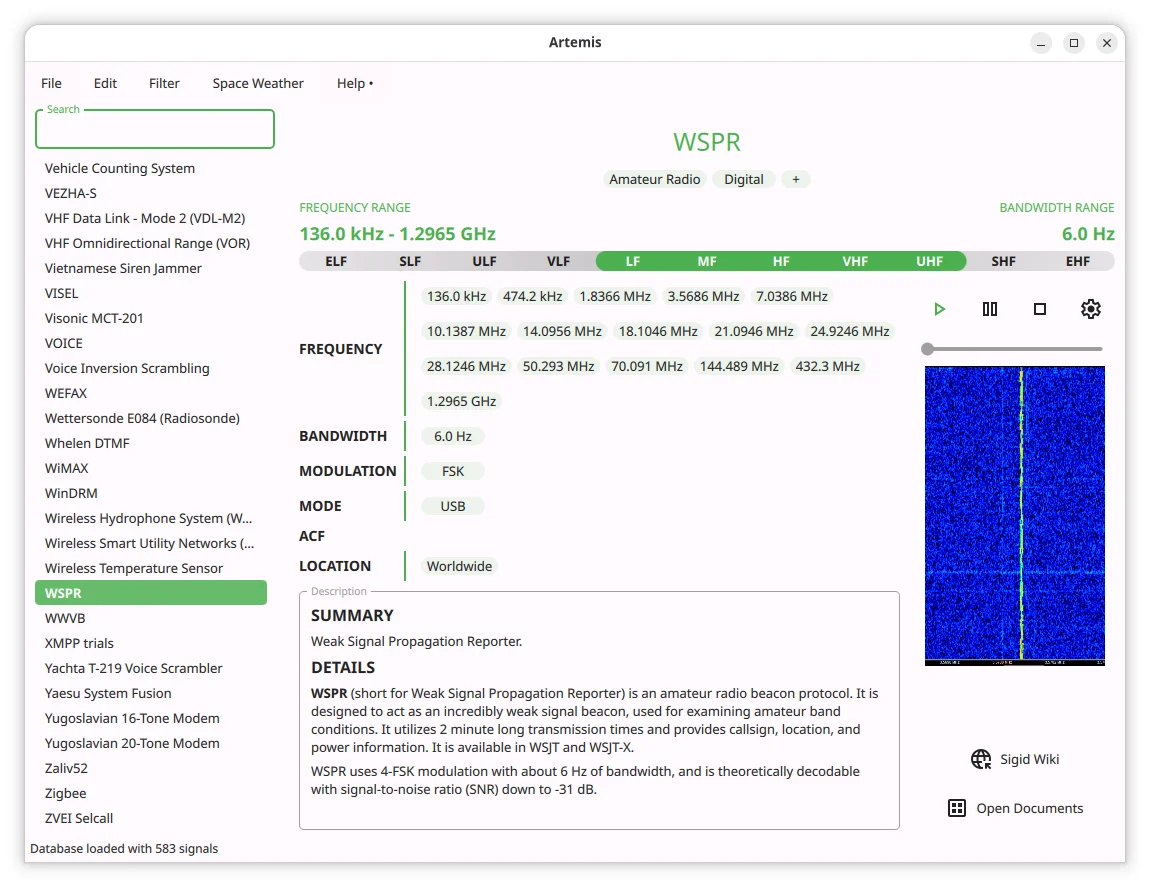
Task: Select Wireless Smart Utility Networks entry
Action: tap(151, 543)
